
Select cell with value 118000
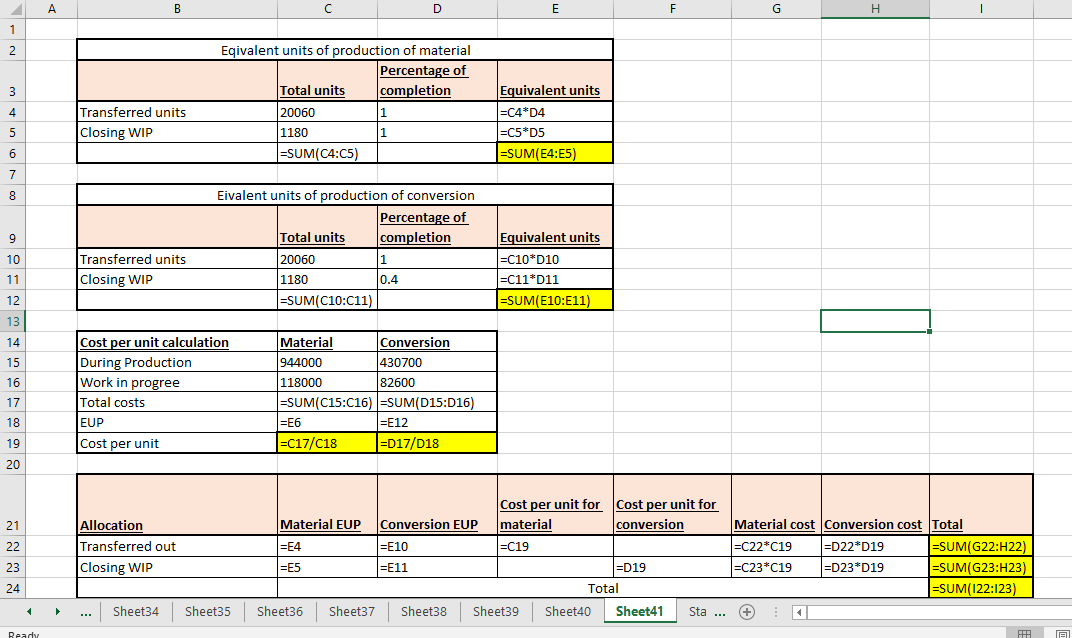pyautogui.click(x=327, y=382)
